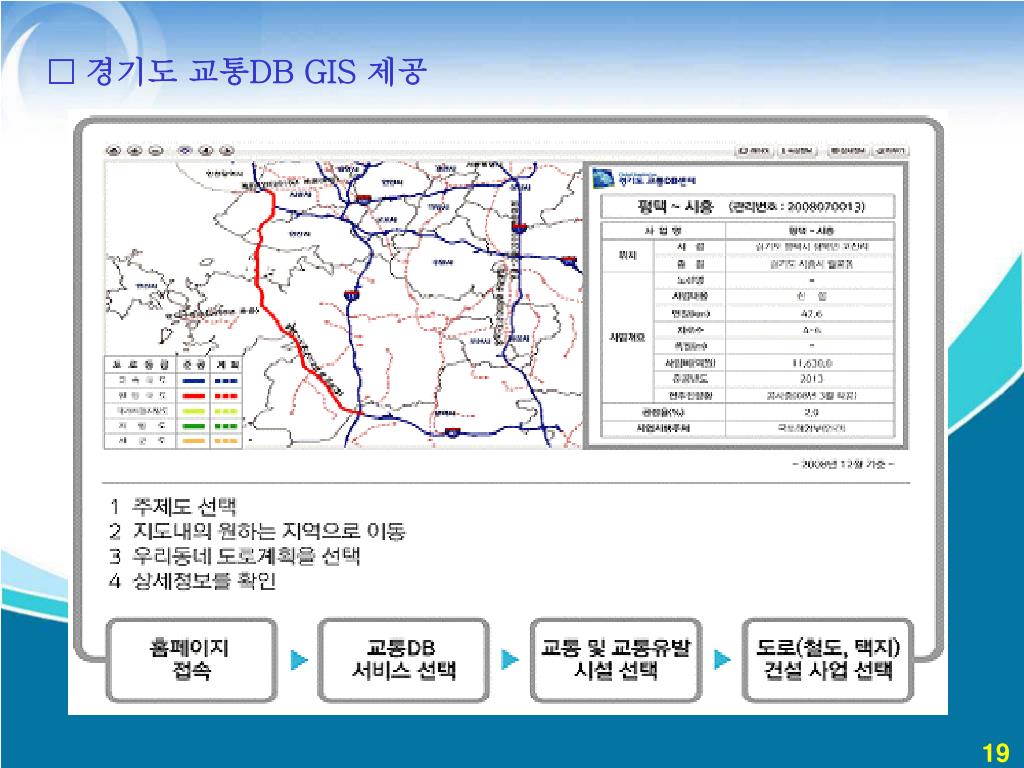Click the 사업개요 row group label
This screenshot has width=1024, height=768.
[627, 338]
